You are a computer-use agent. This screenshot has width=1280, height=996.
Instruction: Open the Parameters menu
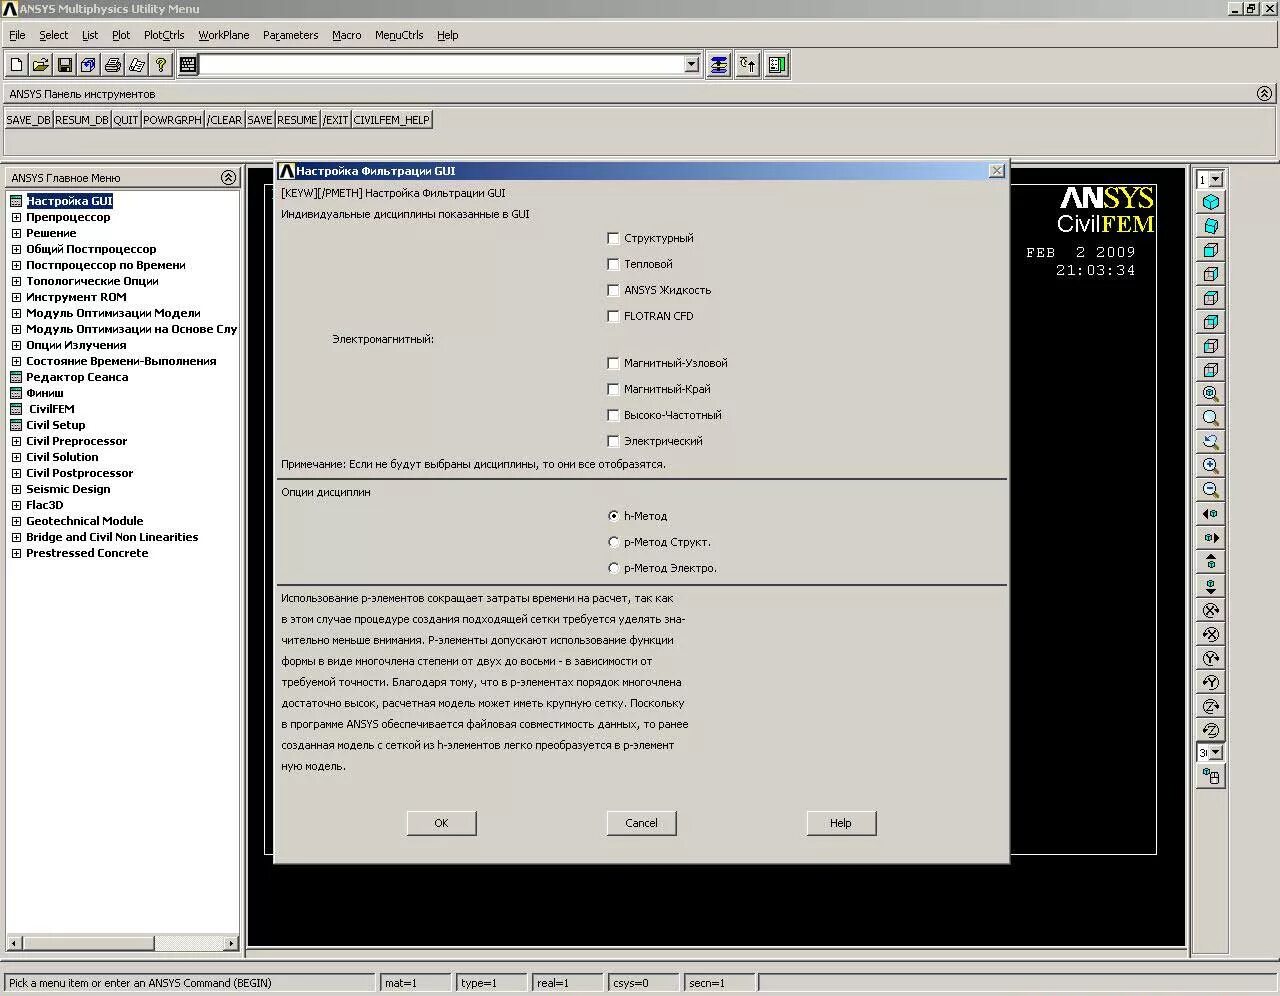click(x=290, y=35)
